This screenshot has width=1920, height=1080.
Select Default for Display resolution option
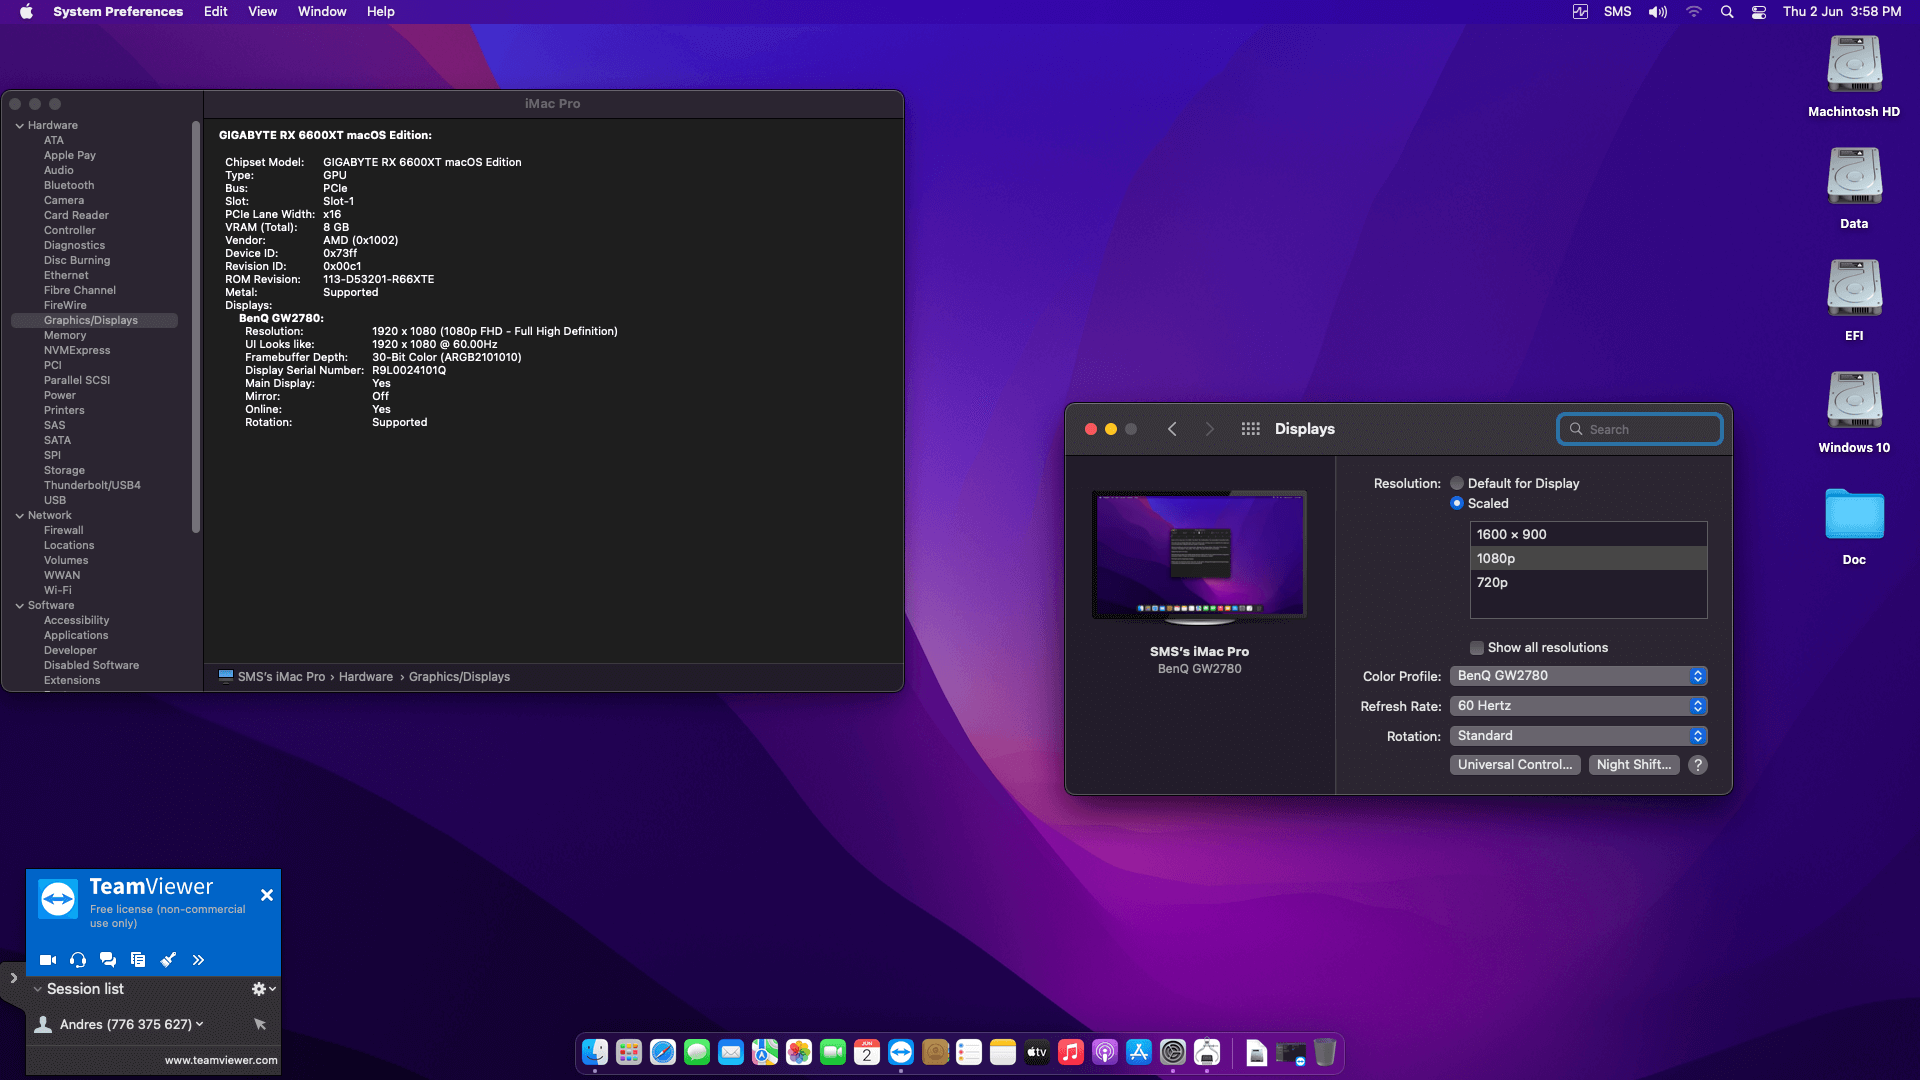tap(1457, 483)
